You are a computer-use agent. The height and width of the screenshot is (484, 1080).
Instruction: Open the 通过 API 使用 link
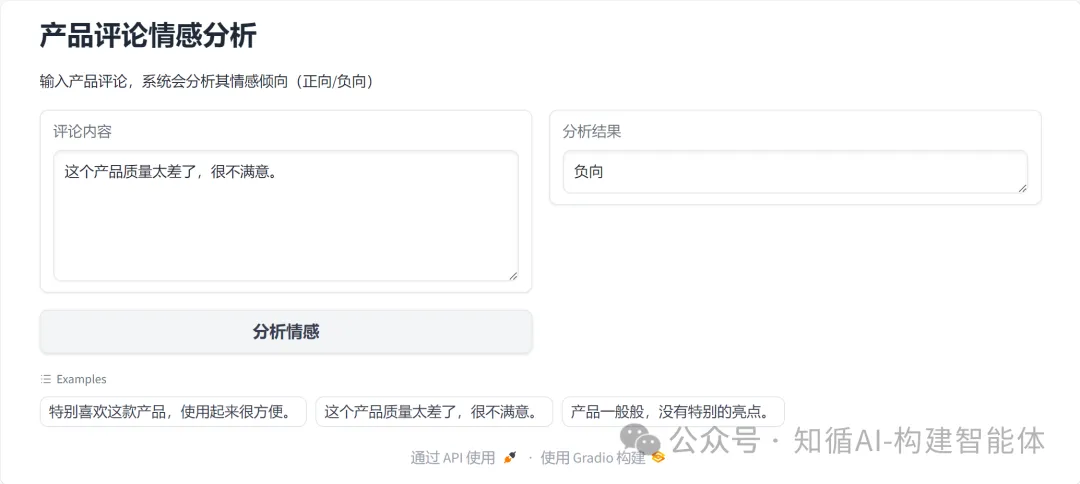[453, 458]
